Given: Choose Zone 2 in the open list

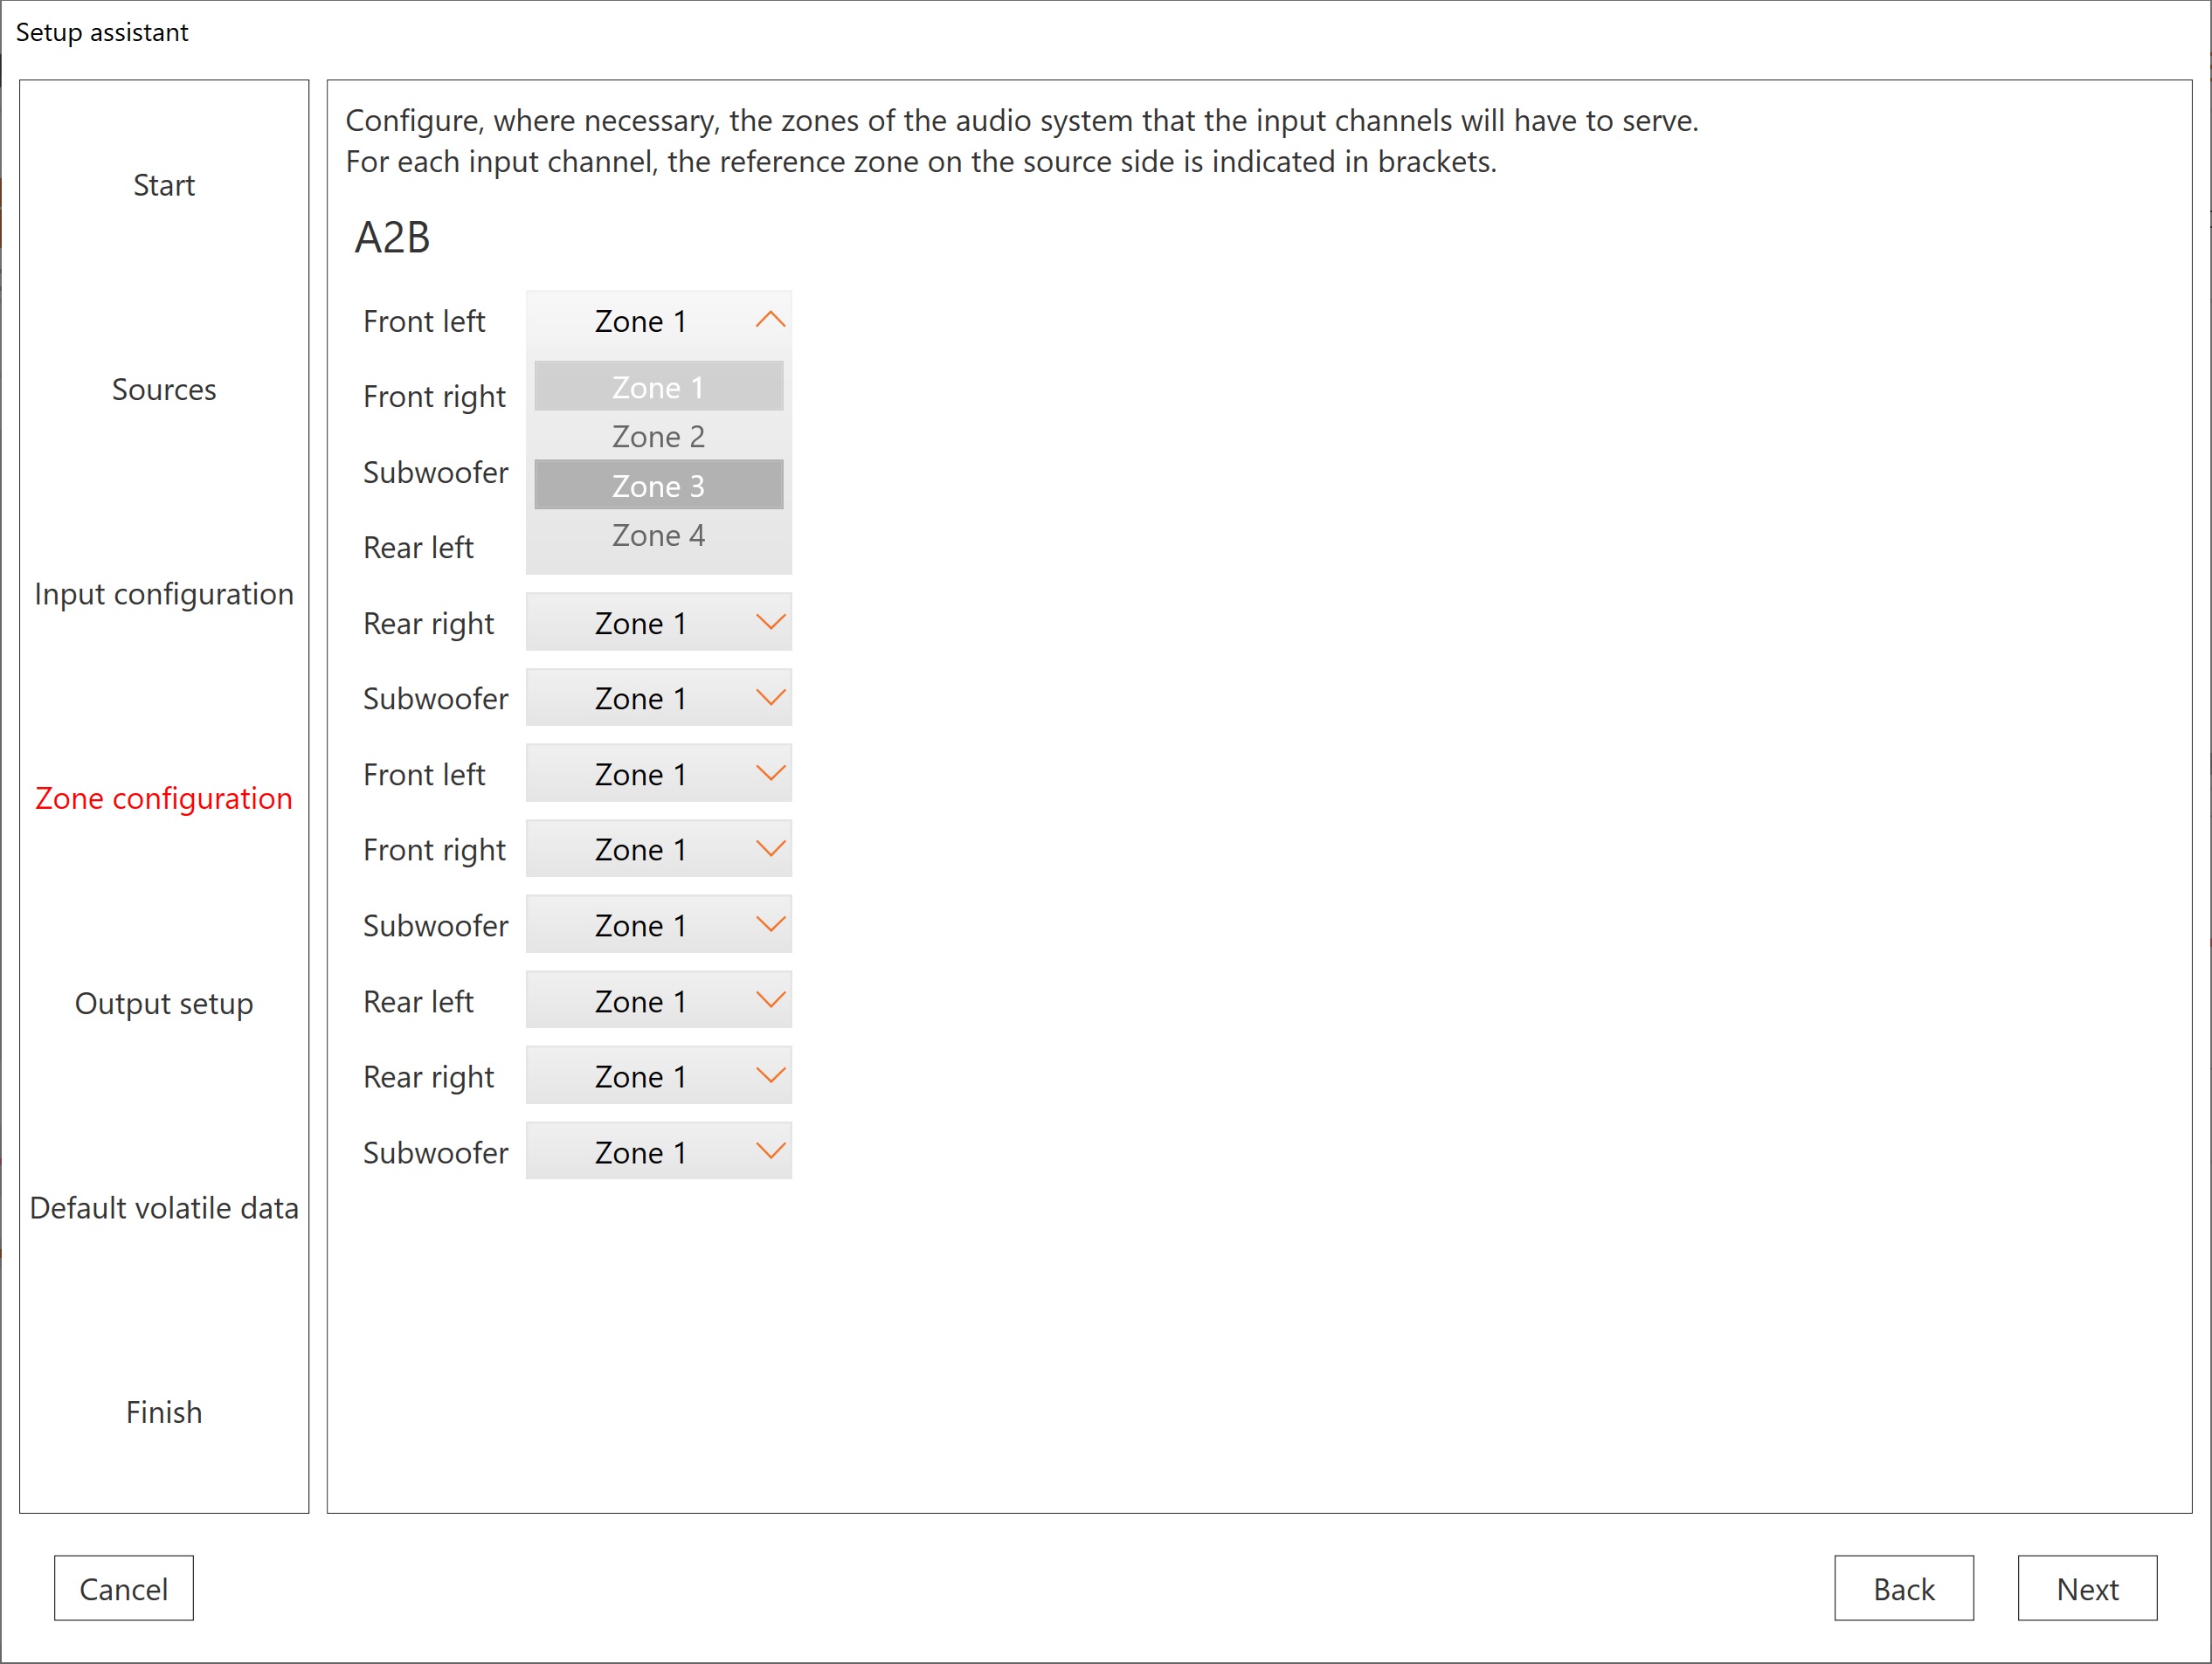Looking at the screenshot, I should [658, 437].
